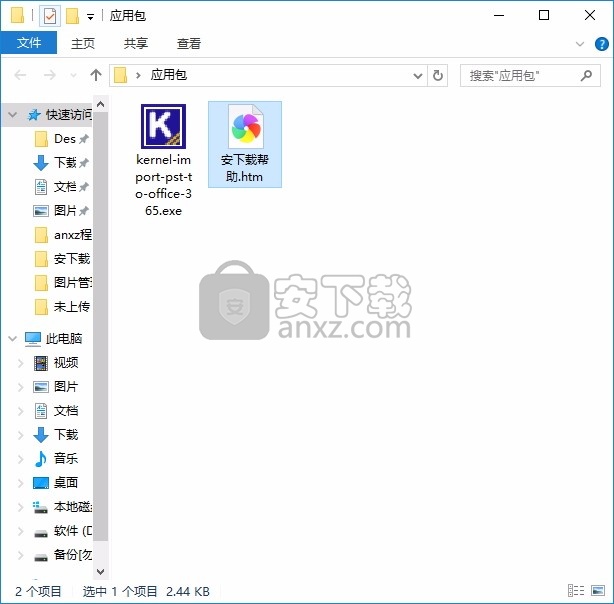
Task: Click the Help question mark icon
Action: click(x=602, y=44)
